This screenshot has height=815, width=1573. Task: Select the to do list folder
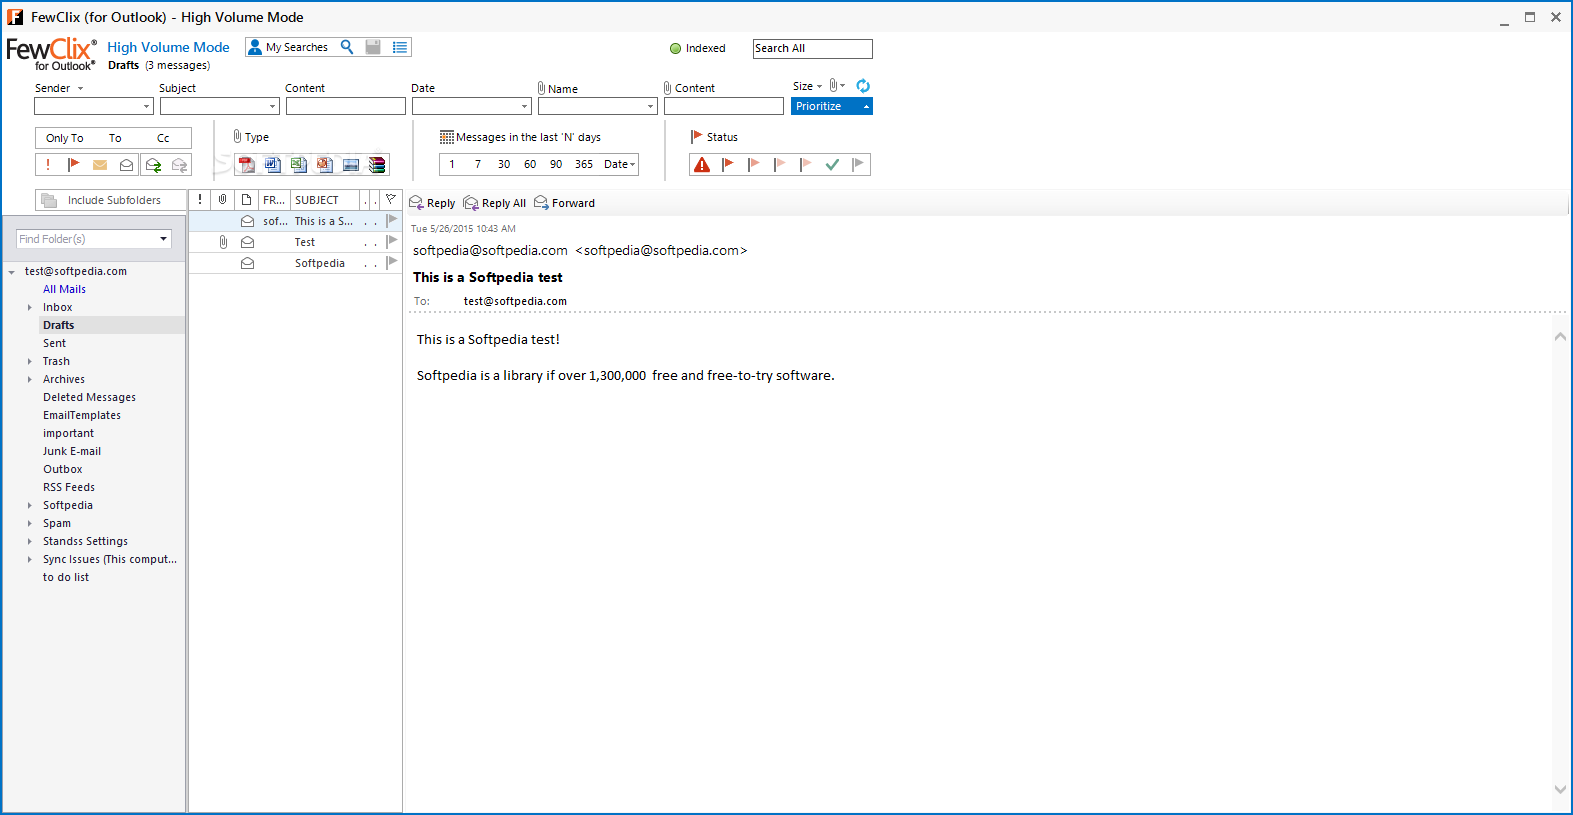(x=66, y=578)
